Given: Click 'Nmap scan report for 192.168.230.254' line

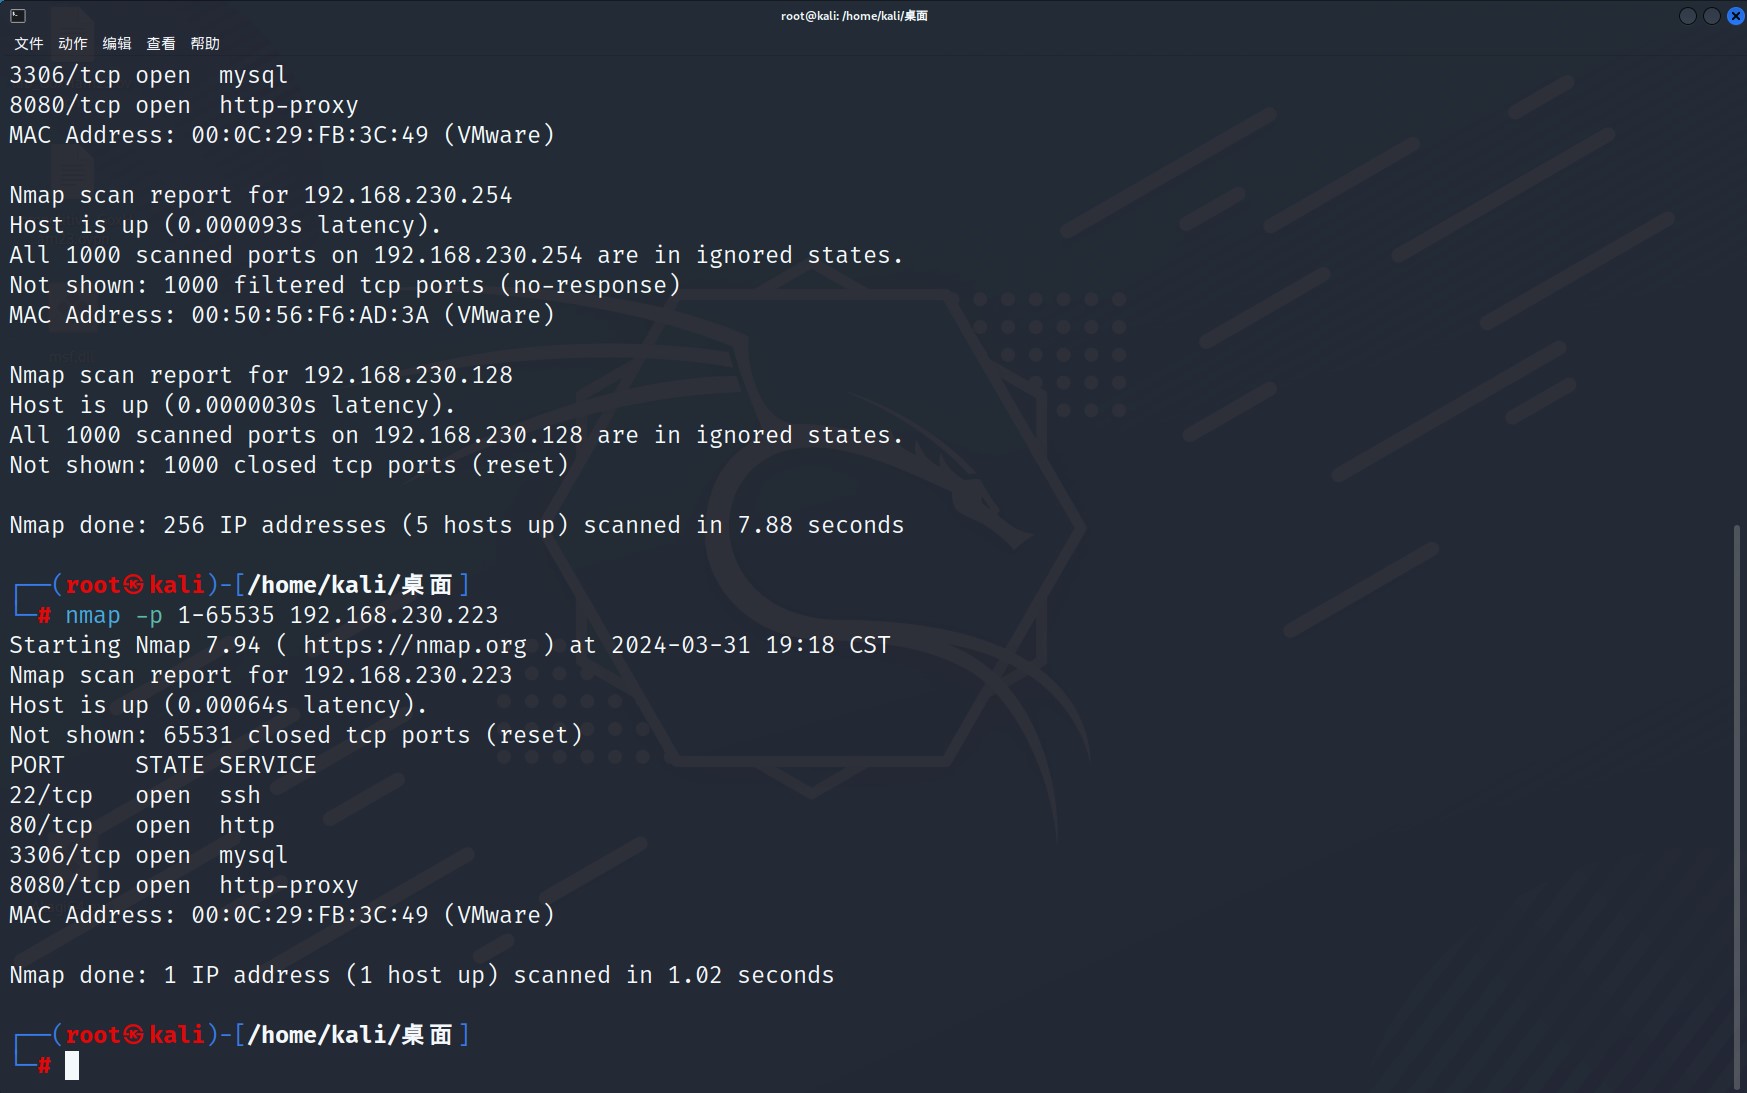Looking at the screenshot, I should pyautogui.click(x=261, y=195).
